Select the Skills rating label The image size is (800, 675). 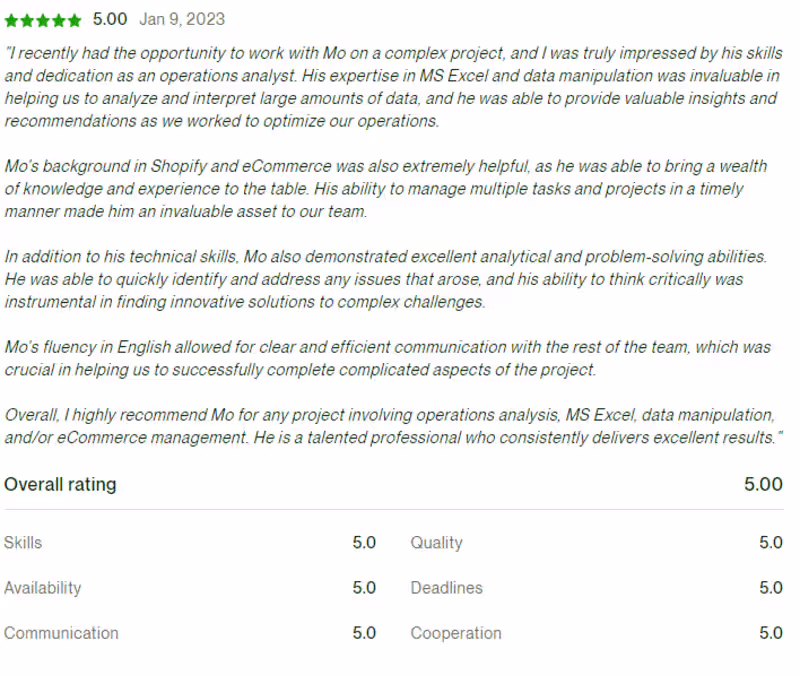coord(23,543)
